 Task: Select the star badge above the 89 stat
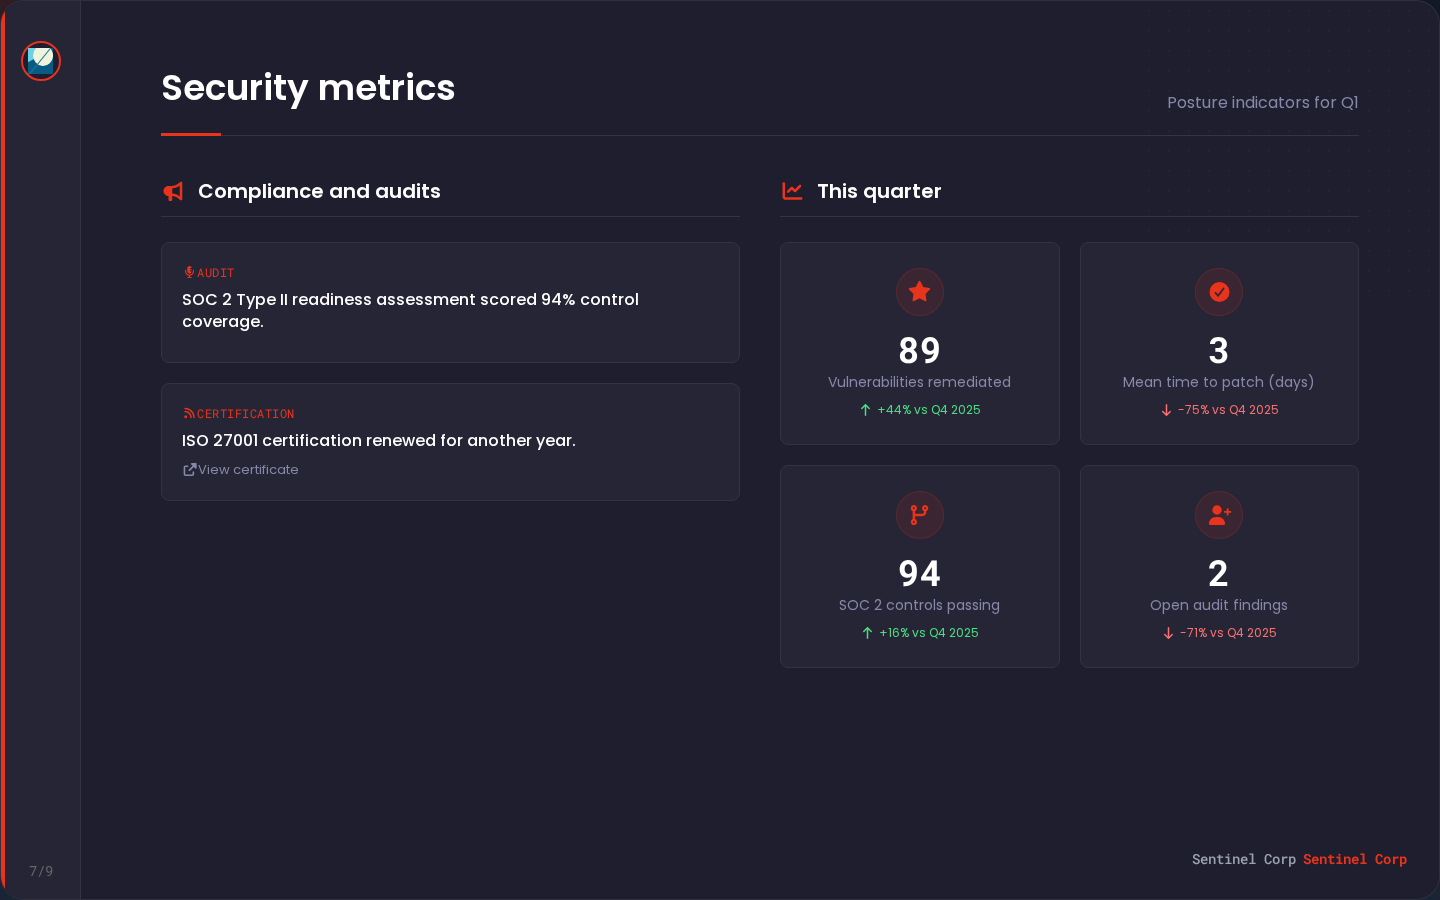click(x=919, y=292)
